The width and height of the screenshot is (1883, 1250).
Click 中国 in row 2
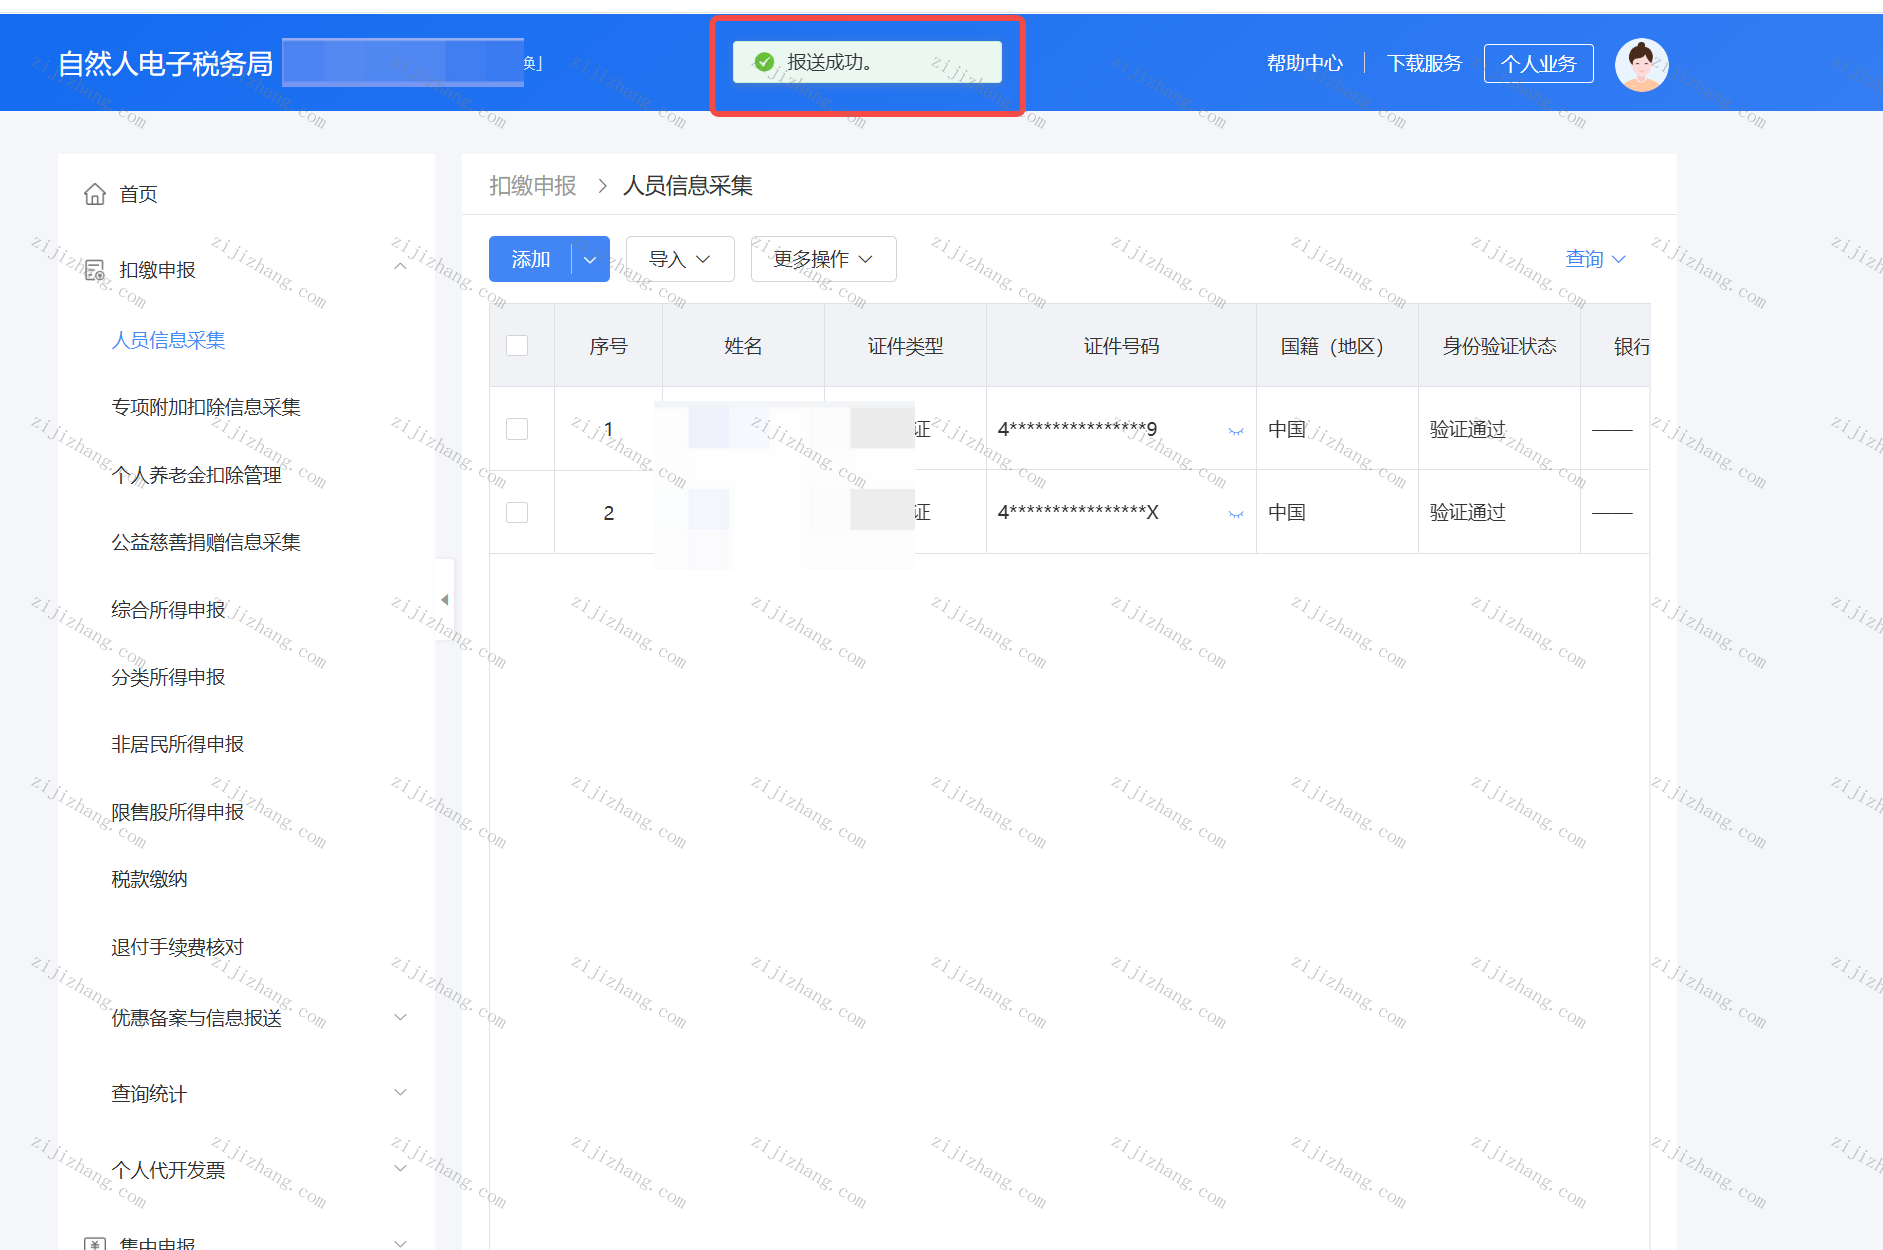1287,512
